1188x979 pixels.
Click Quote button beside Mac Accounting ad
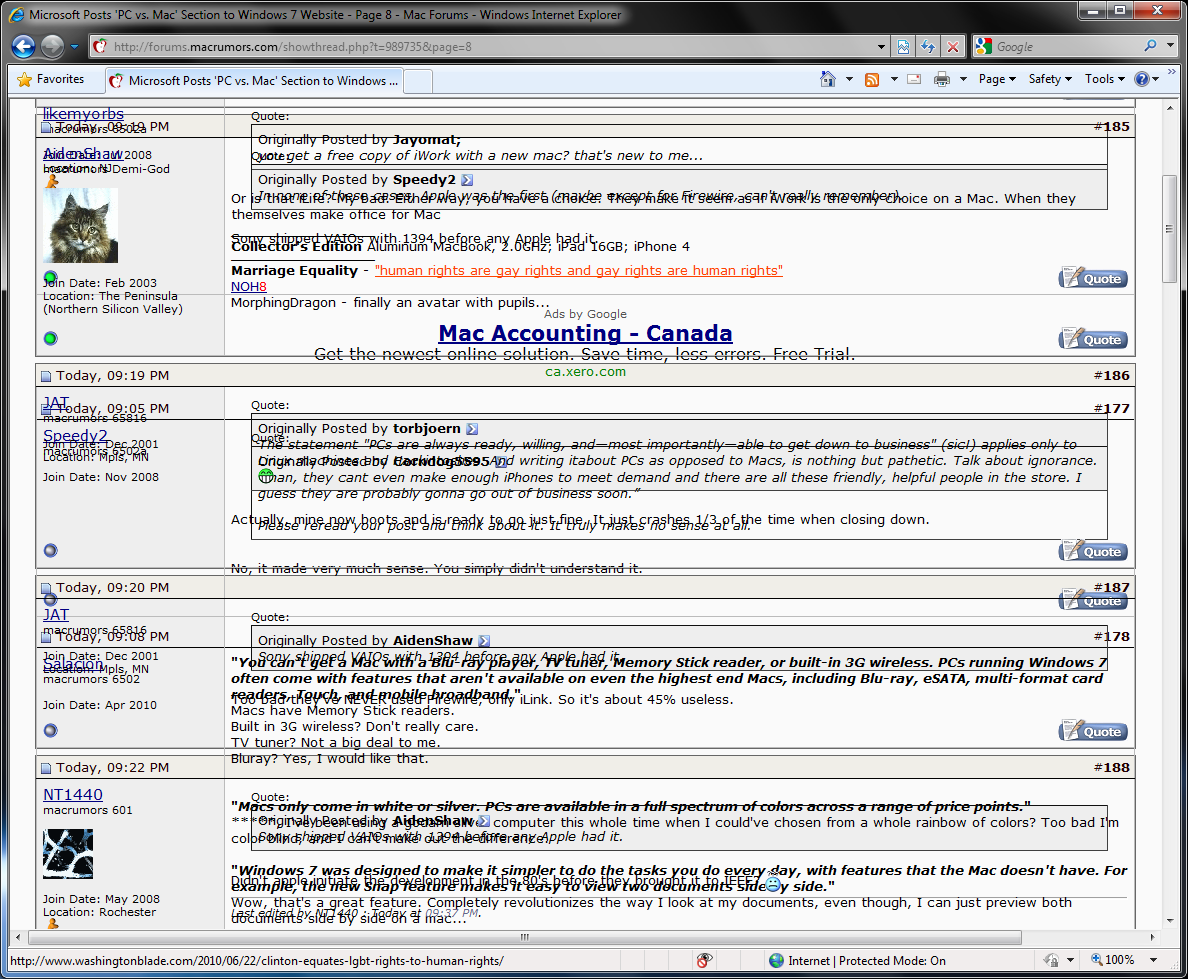[x=1093, y=339]
